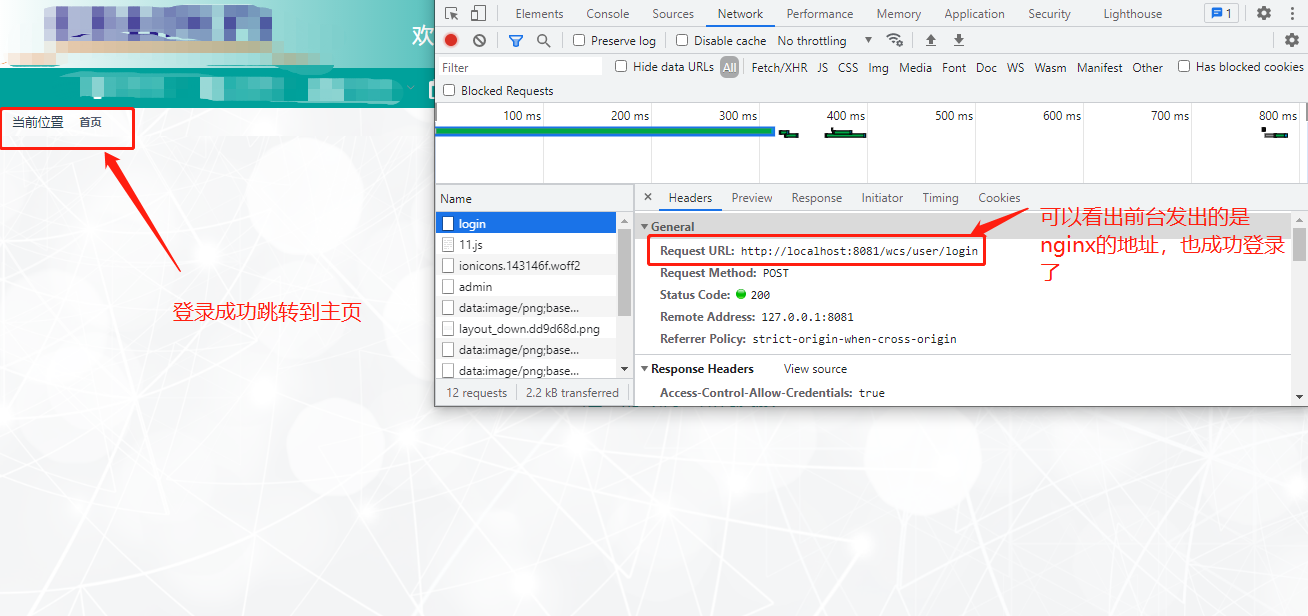The height and width of the screenshot is (616, 1308).
Task: Select the 11.js request row
Action: (527, 245)
